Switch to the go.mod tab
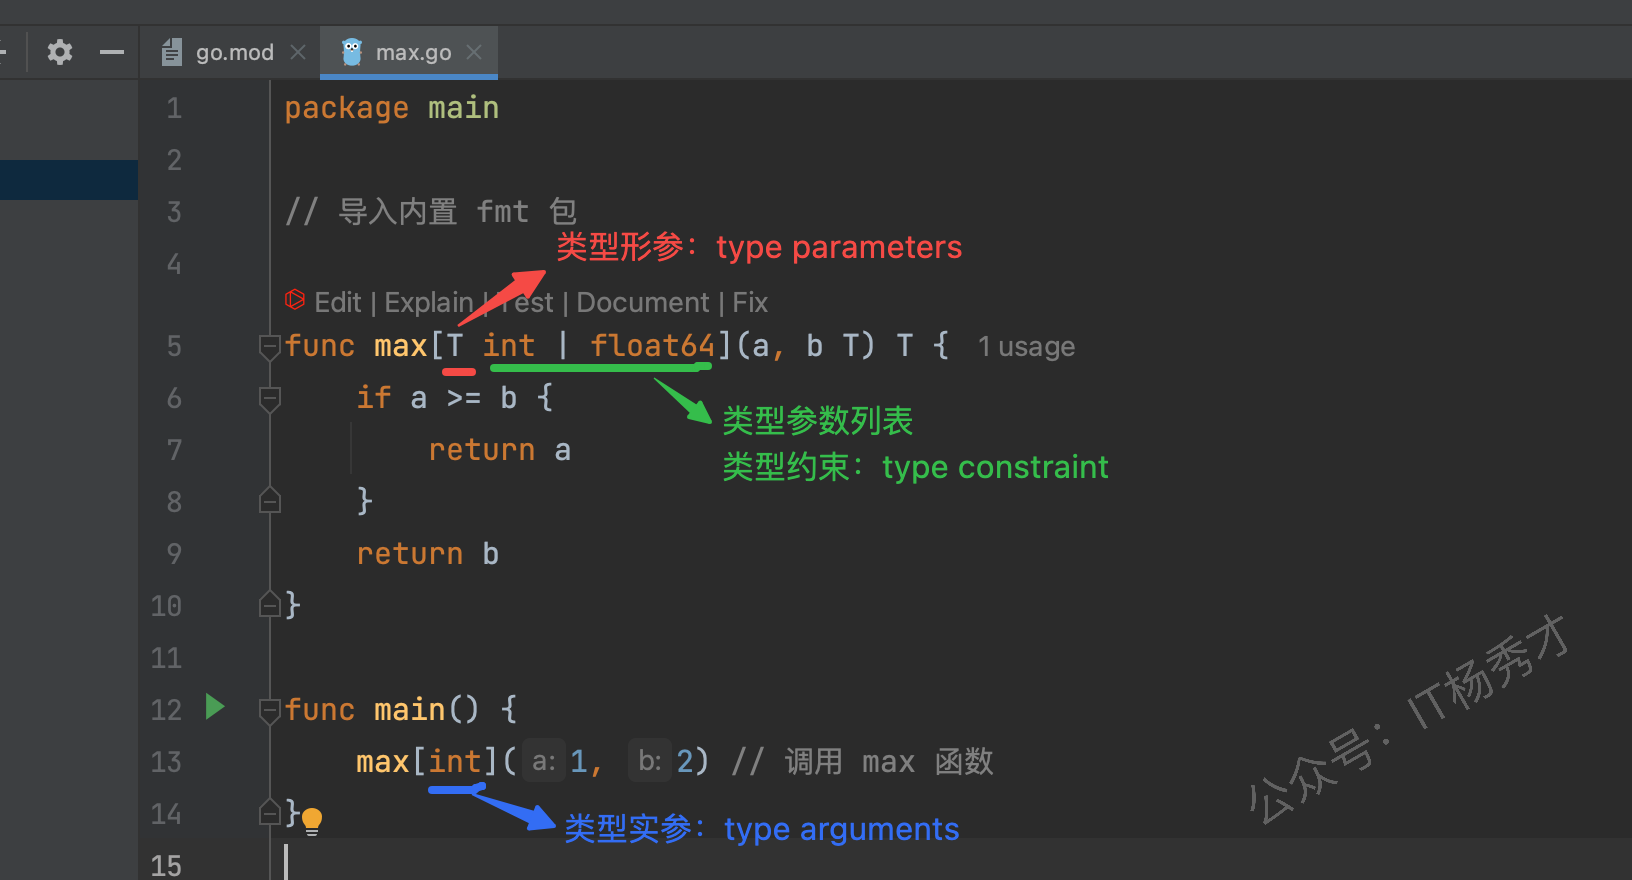This screenshot has width=1632, height=880. (234, 52)
